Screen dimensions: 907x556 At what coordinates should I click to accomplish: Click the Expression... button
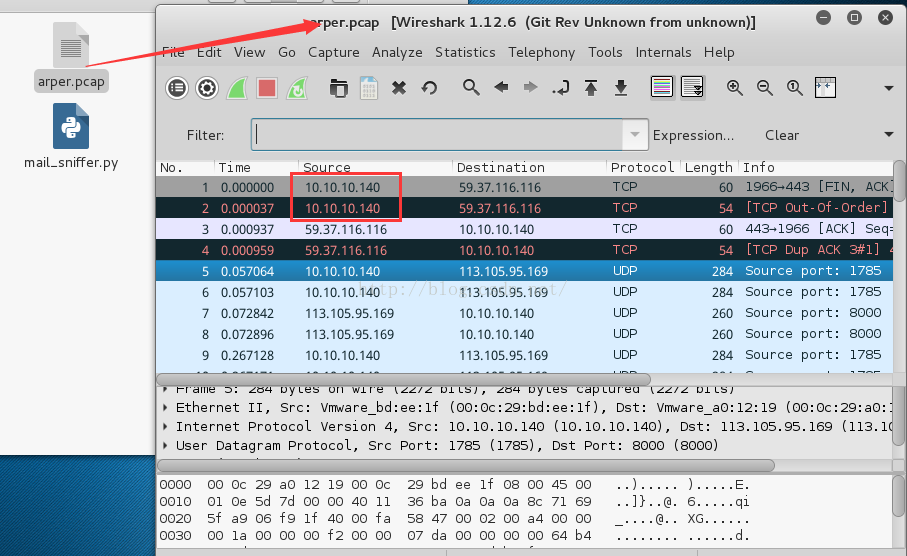pyautogui.click(x=693, y=135)
